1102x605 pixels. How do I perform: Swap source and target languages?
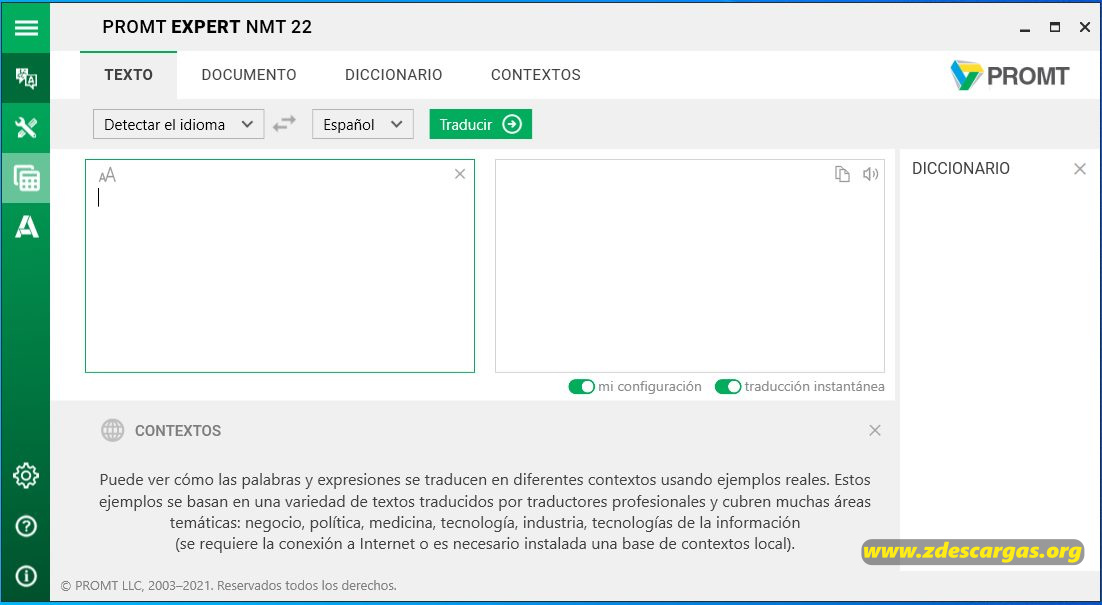(x=284, y=124)
